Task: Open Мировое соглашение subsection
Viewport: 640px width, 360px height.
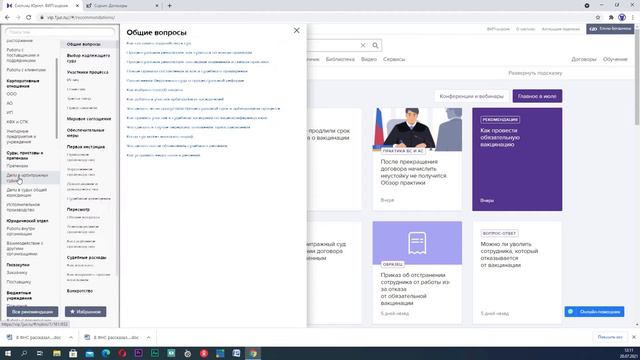Action: tap(89, 119)
